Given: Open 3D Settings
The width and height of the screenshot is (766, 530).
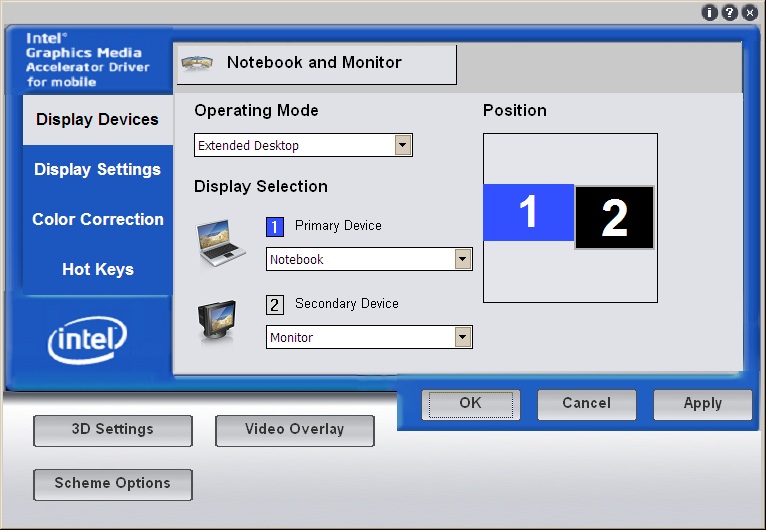Looking at the screenshot, I should pyautogui.click(x=113, y=430).
